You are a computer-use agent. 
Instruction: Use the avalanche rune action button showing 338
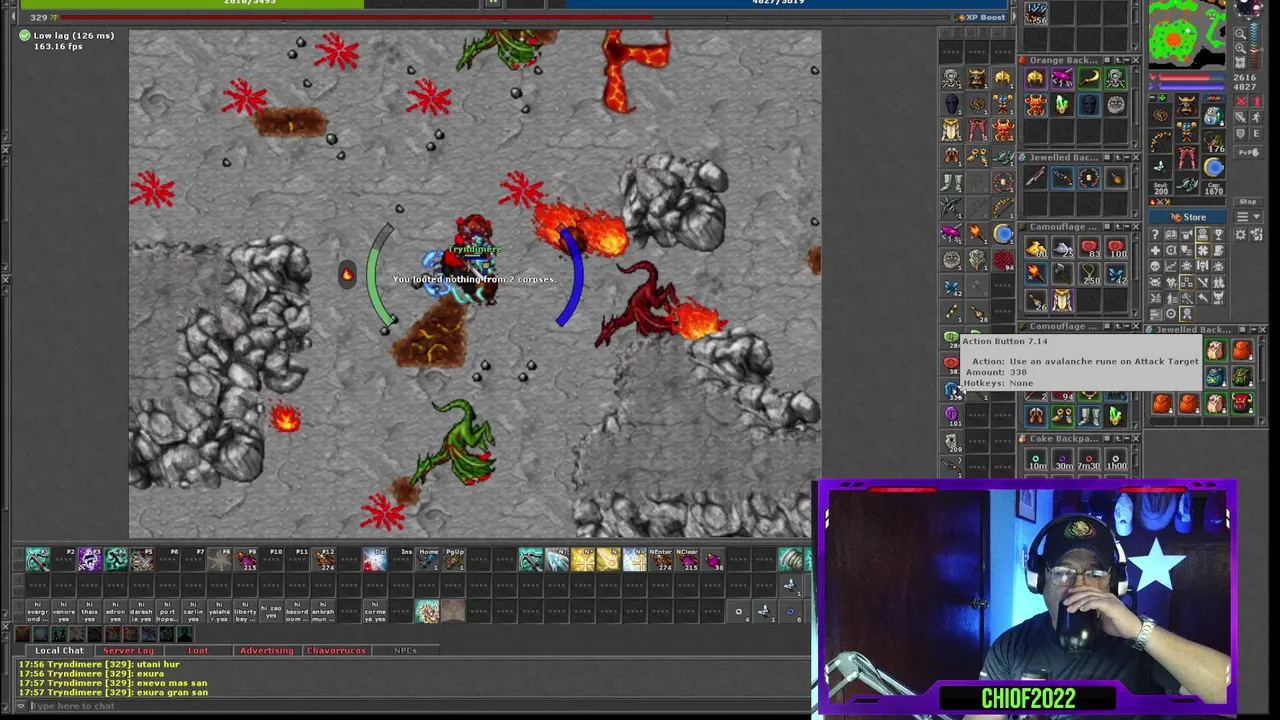952,389
